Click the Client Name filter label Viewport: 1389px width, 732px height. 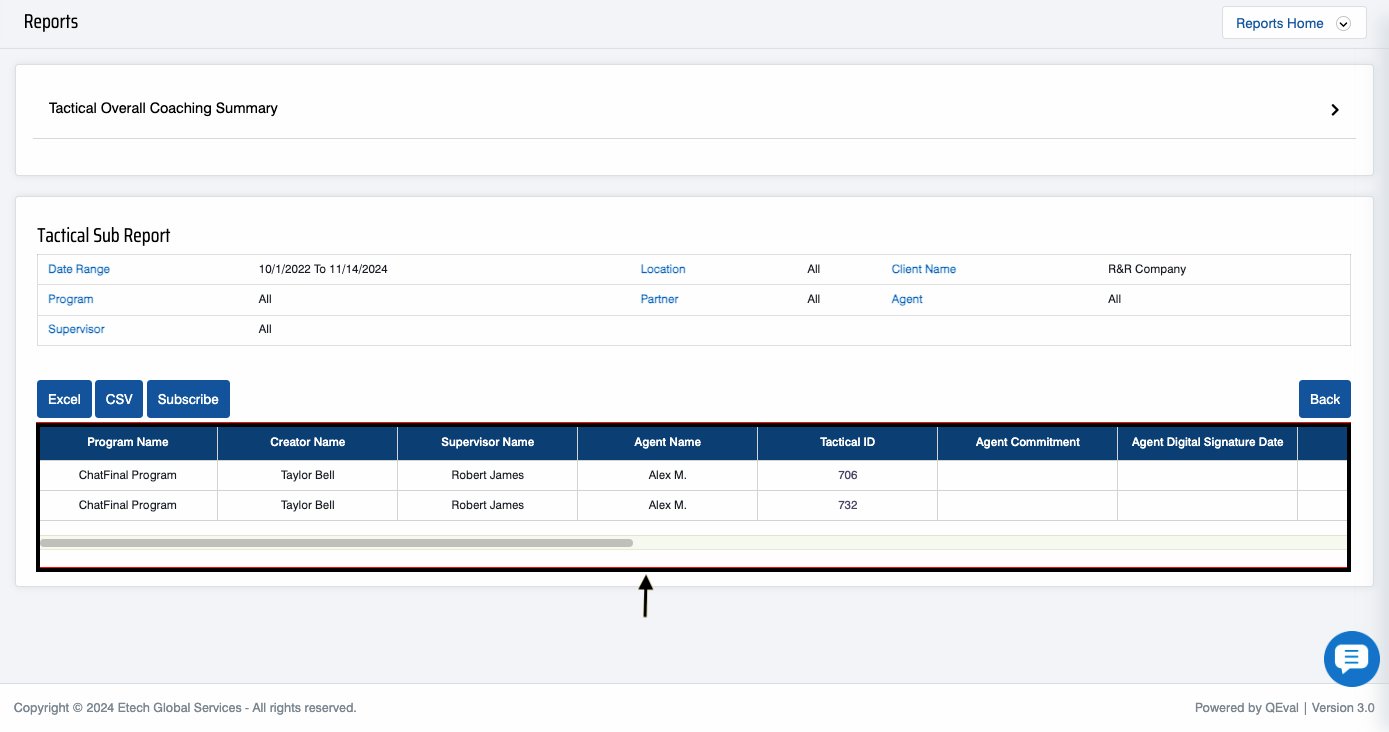click(923, 269)
